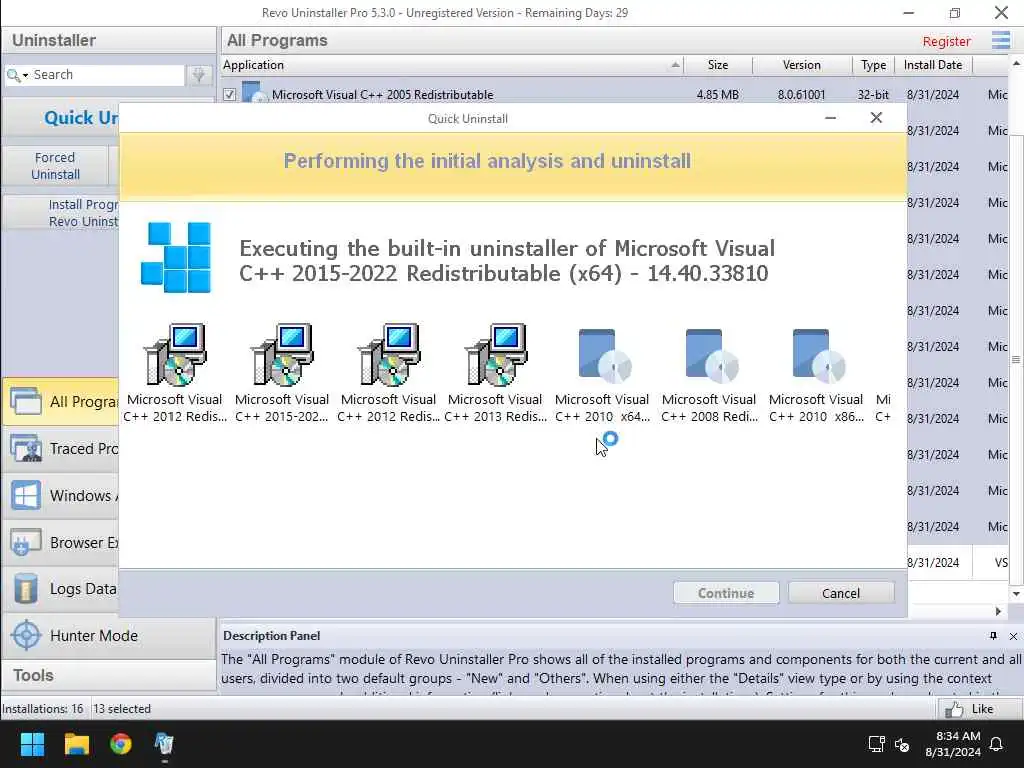Click the network tray icon
This screenshot has height=768, width=1024.
pyautogui.click(x=876, y=744)
